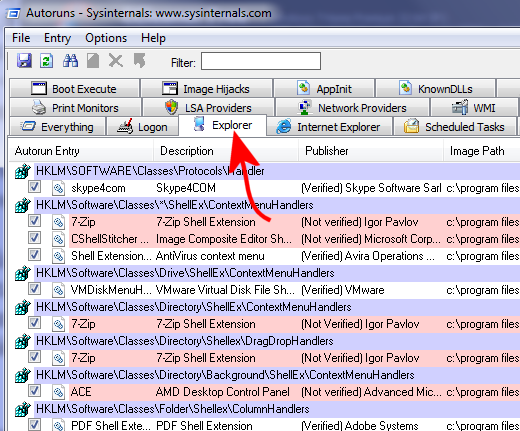520x431 pixels.
Task: Click the Refresh toolbar icon
Action: (x=46, y=61)
